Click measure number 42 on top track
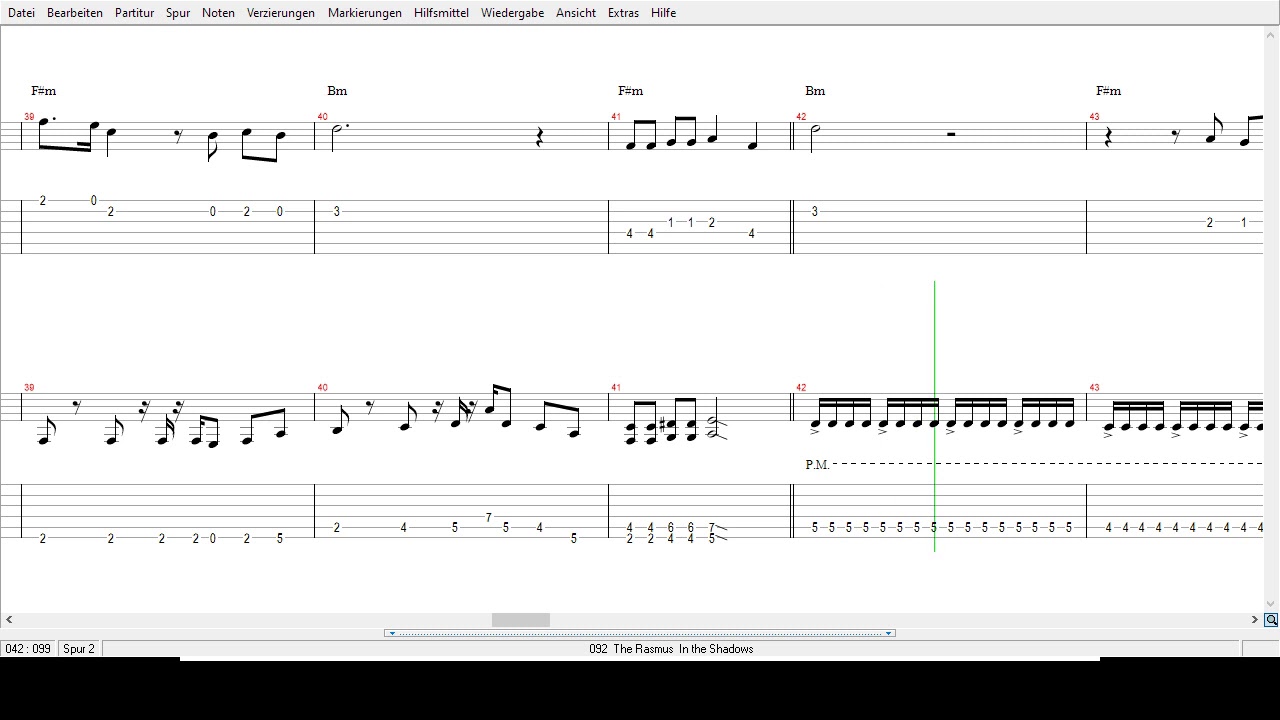The image size is (1280, 720). pos(801,117)
